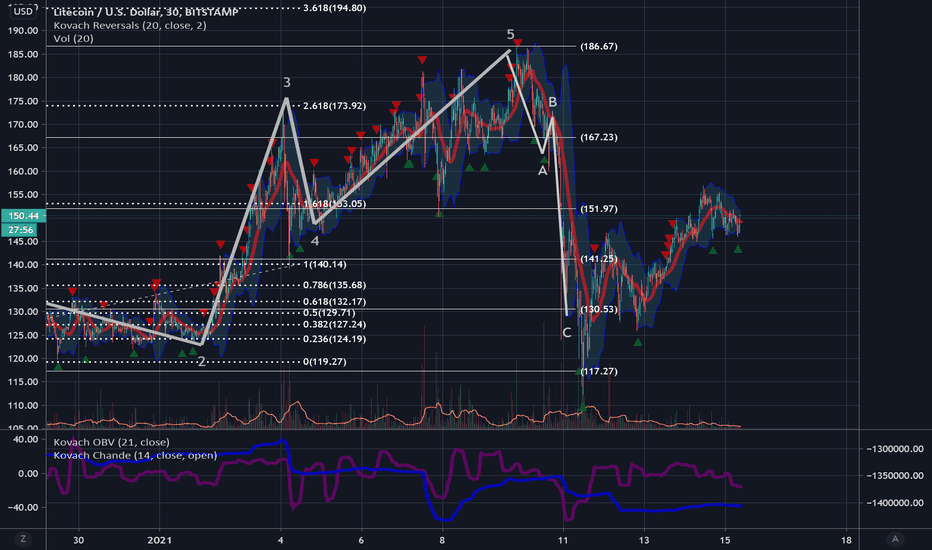Select the (186.67) horizontal line label

click(599, 46)
